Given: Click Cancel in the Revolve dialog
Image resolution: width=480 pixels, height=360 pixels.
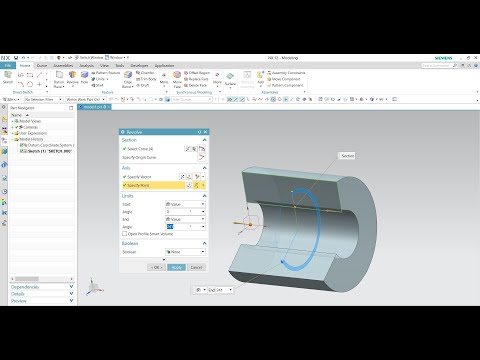Looking at the screenshot, I should 196,267.
